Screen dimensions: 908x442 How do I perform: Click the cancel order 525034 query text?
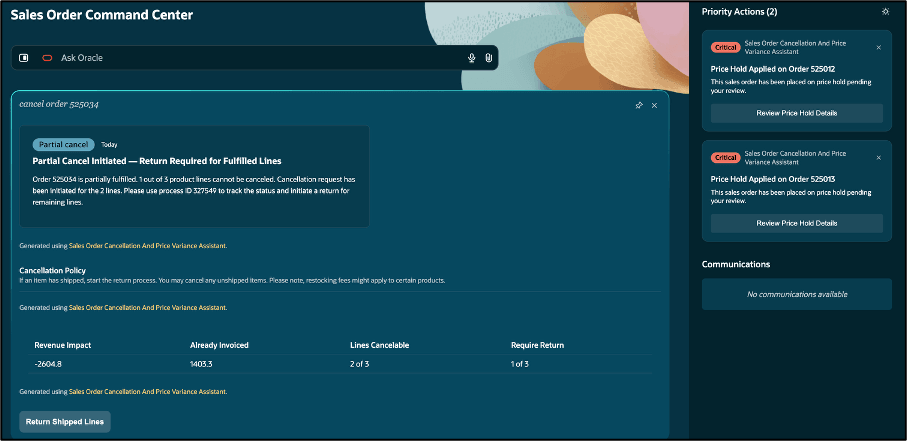coord(59,104)
